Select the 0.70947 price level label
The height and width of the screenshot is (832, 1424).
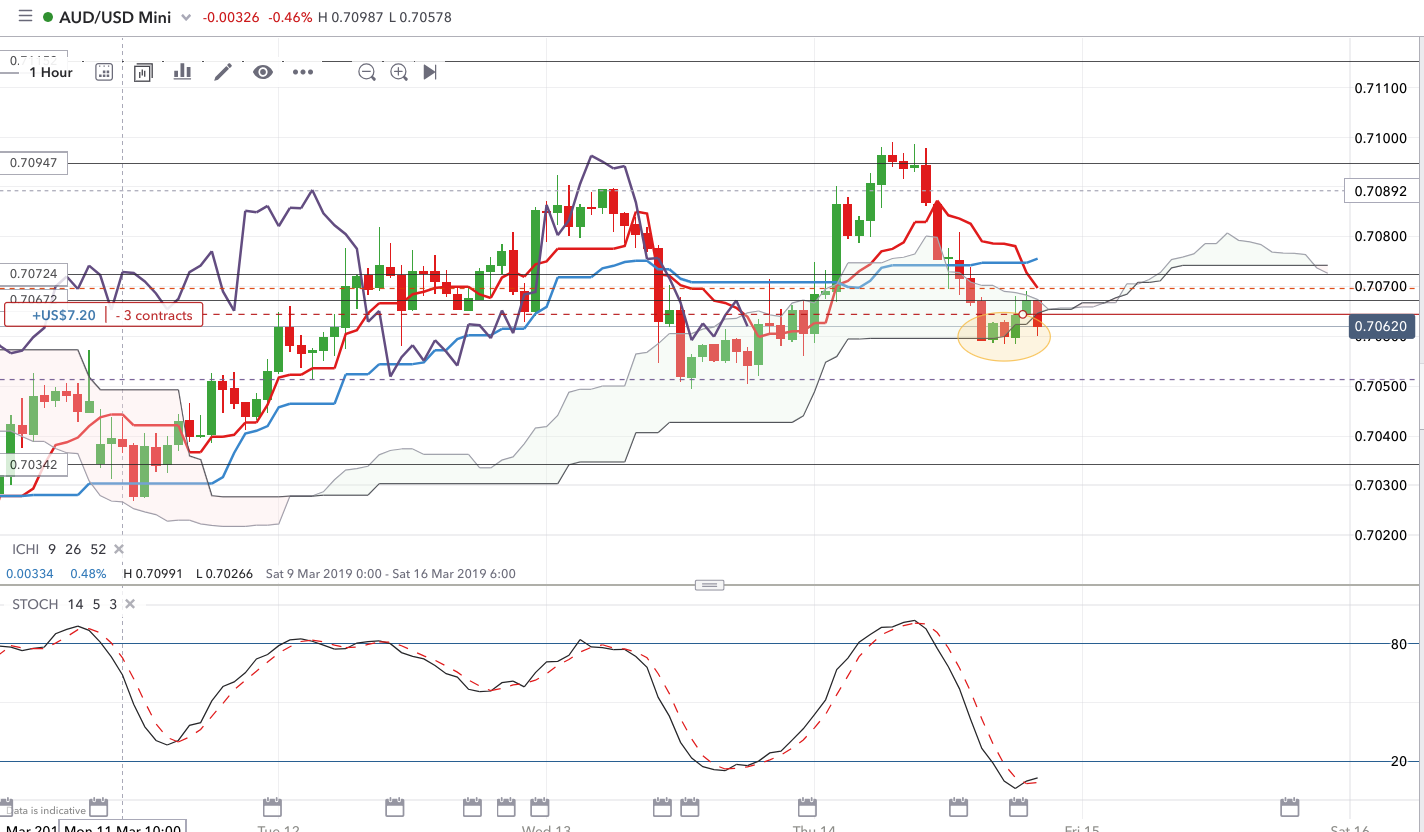pyautogui.click(x=34, y=162)
